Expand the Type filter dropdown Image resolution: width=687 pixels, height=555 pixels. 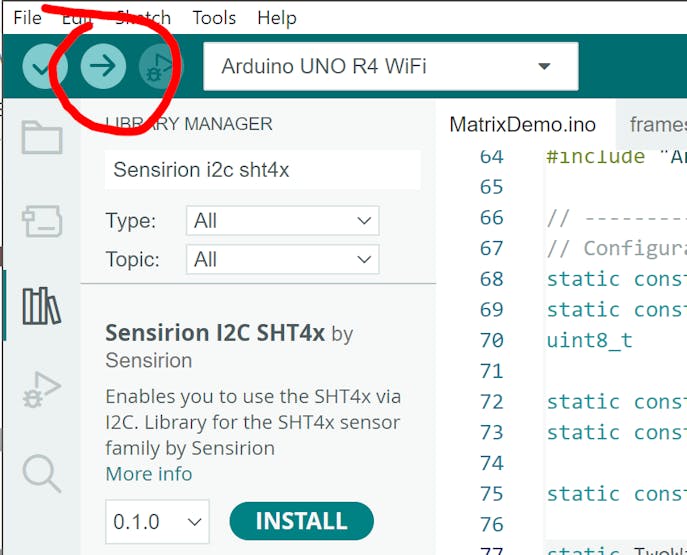tap(283, 220)
